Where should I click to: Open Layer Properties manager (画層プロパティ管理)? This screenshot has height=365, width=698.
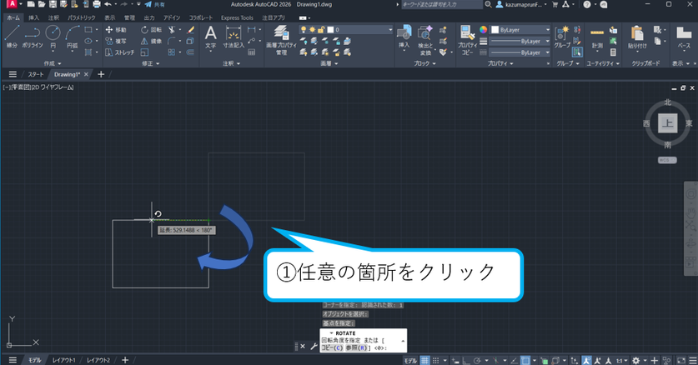pos(281,39)
